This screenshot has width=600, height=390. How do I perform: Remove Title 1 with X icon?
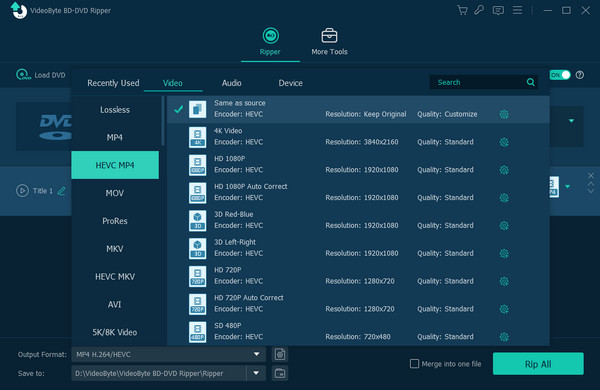point(591,175)
